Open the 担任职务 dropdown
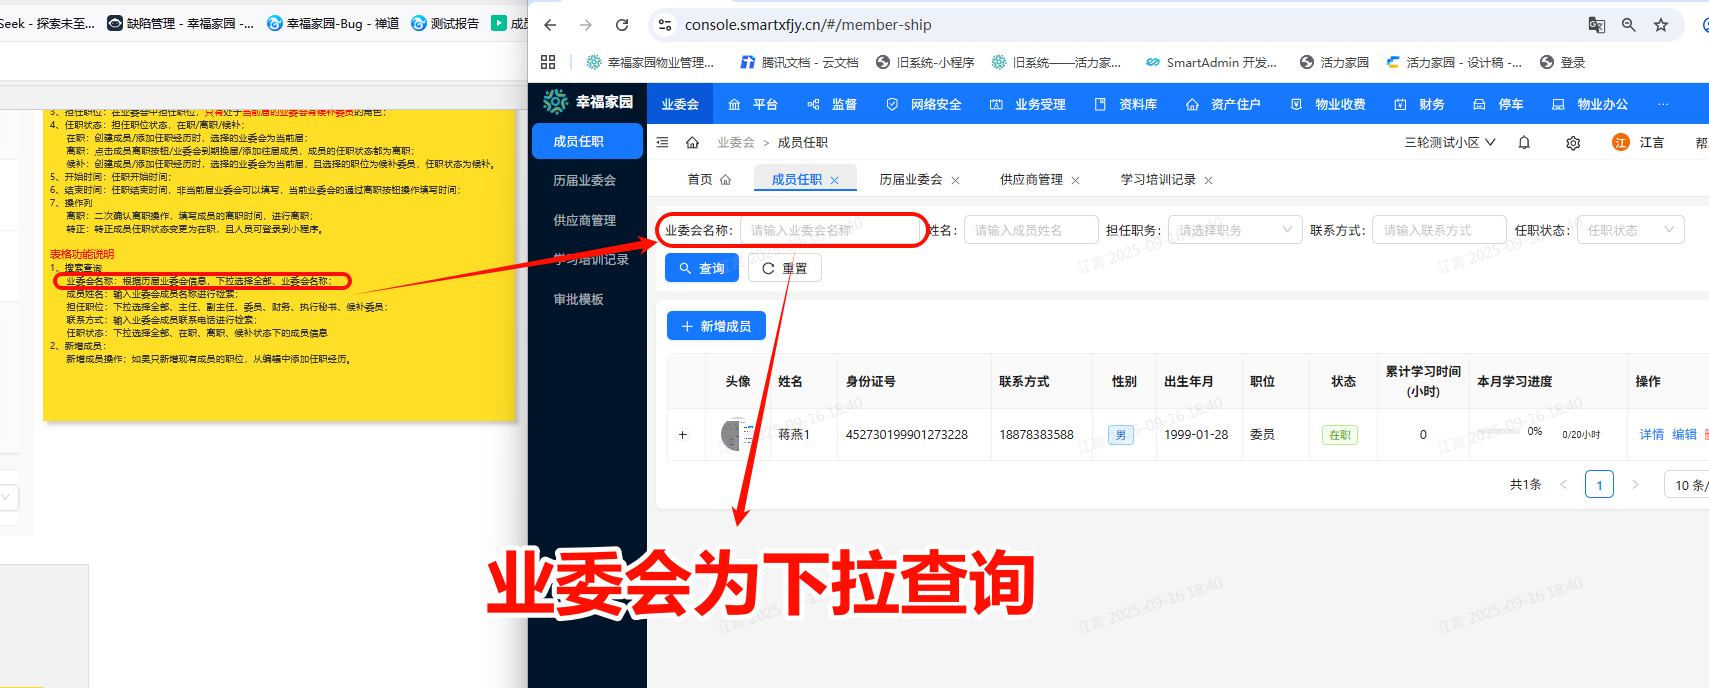The width and height of the screenshot is (1709, 688). [1235, 230]
